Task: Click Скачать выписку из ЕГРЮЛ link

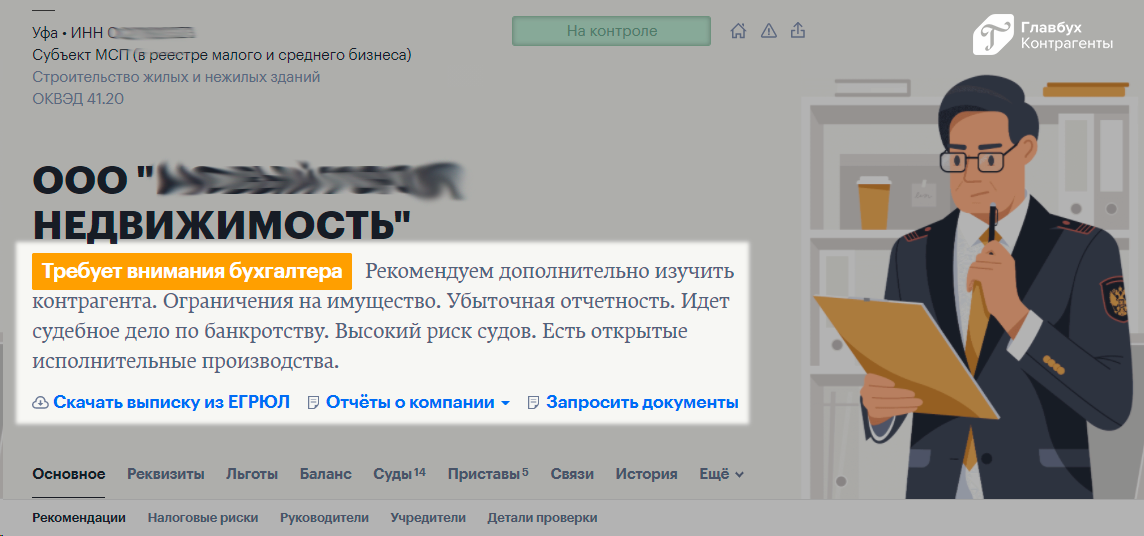Action: pyautogui.click(x=171, y=403)
